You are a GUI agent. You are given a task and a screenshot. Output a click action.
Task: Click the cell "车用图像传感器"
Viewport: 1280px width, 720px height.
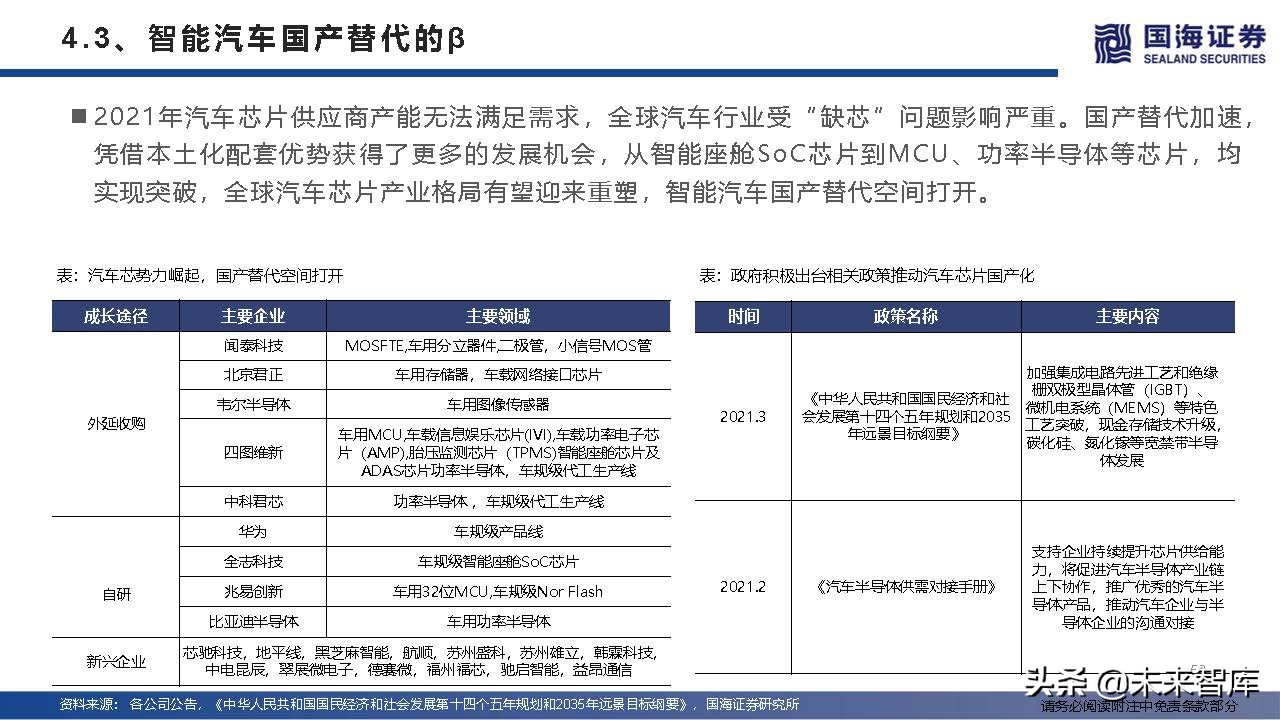(498, 404)
